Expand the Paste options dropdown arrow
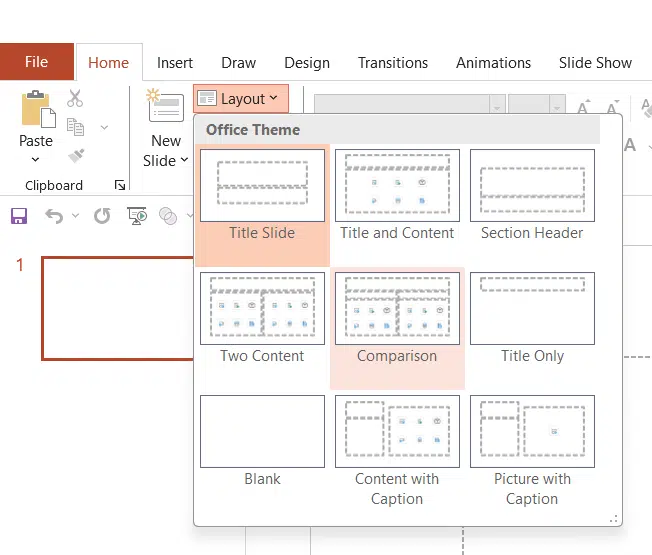The height and width of the screenshot is (555, 652). (x=36, y=159)
